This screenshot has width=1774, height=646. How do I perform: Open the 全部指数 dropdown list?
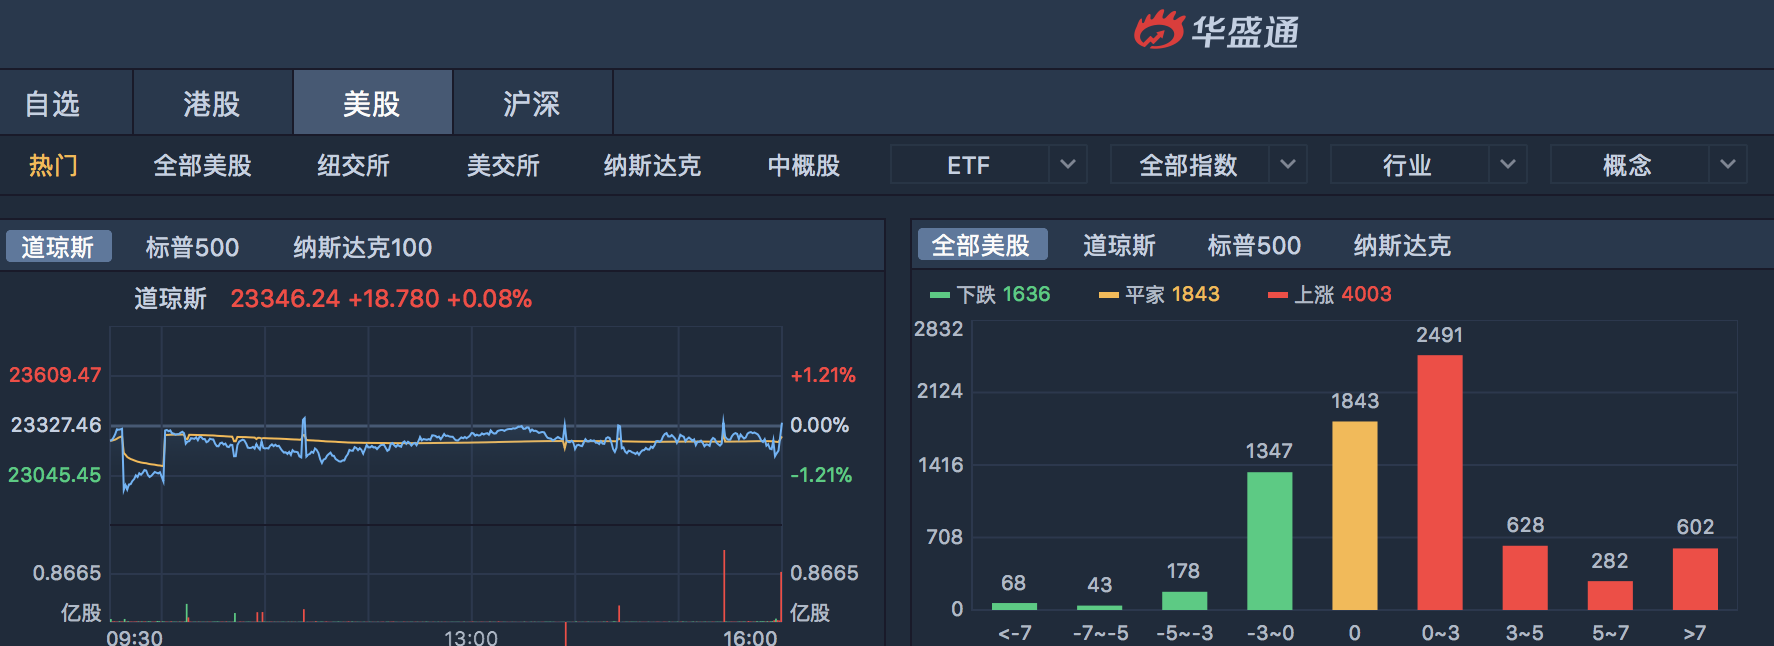(x=1287, y=164)
